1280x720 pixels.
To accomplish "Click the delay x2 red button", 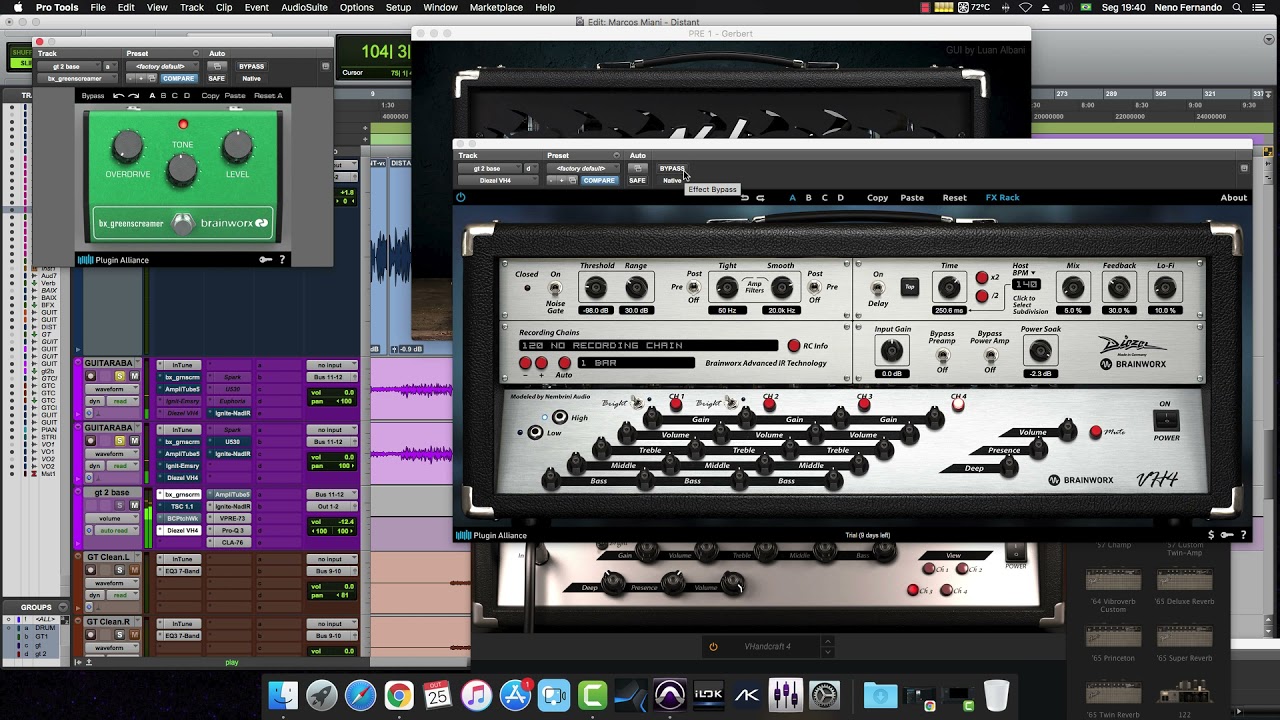I will [x=982, y=278].
